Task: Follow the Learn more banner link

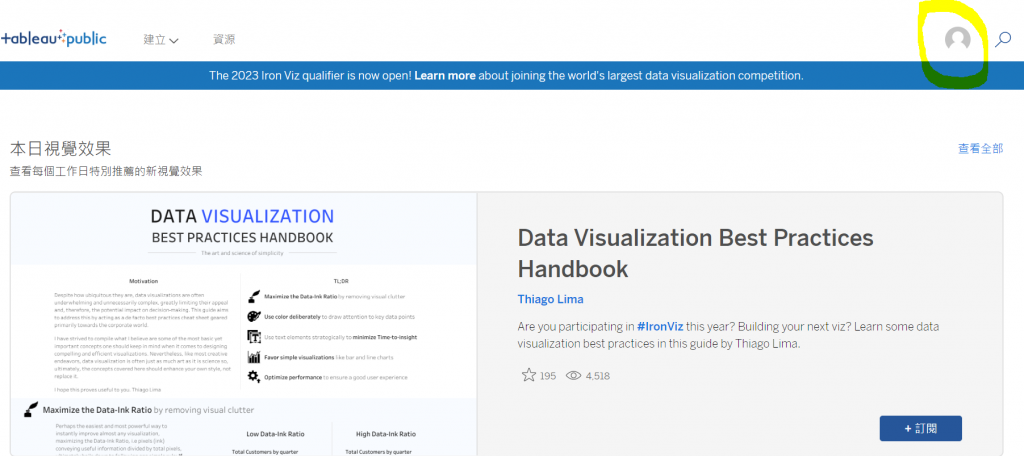Action: click(x=445, y=76)
